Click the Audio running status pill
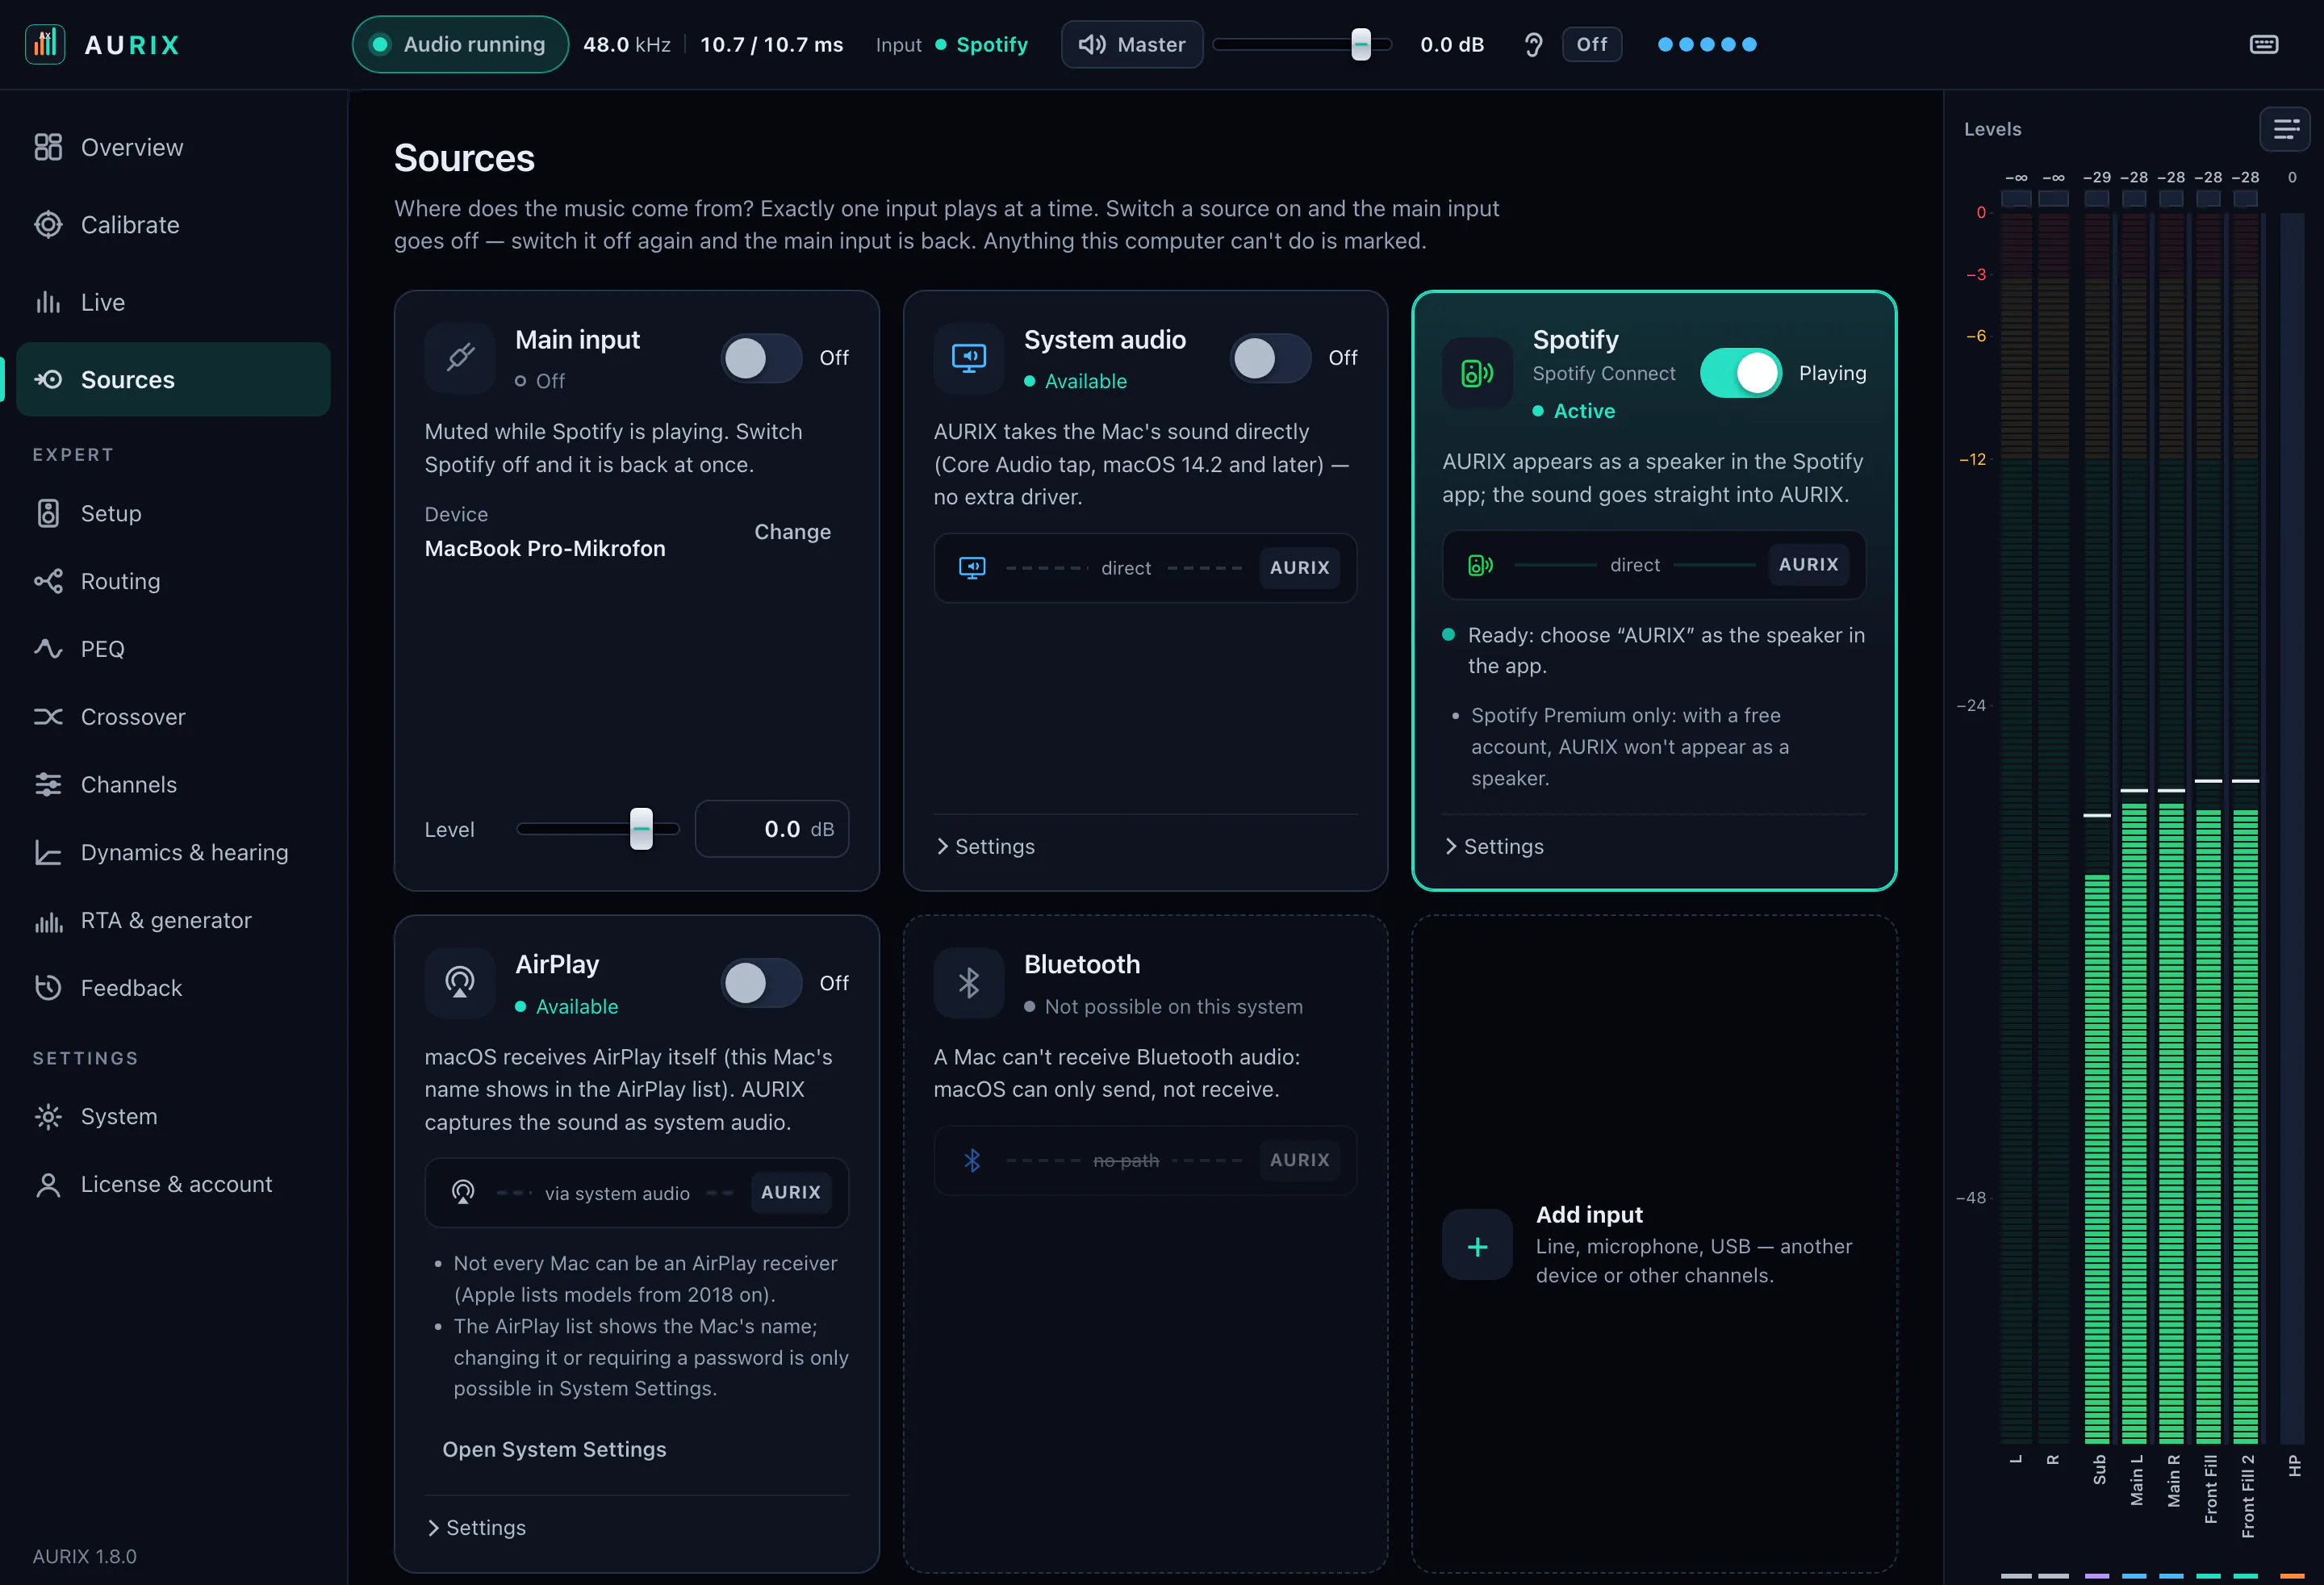Viewport: 2324px width, 1585px height. click(x=460, y=44)
